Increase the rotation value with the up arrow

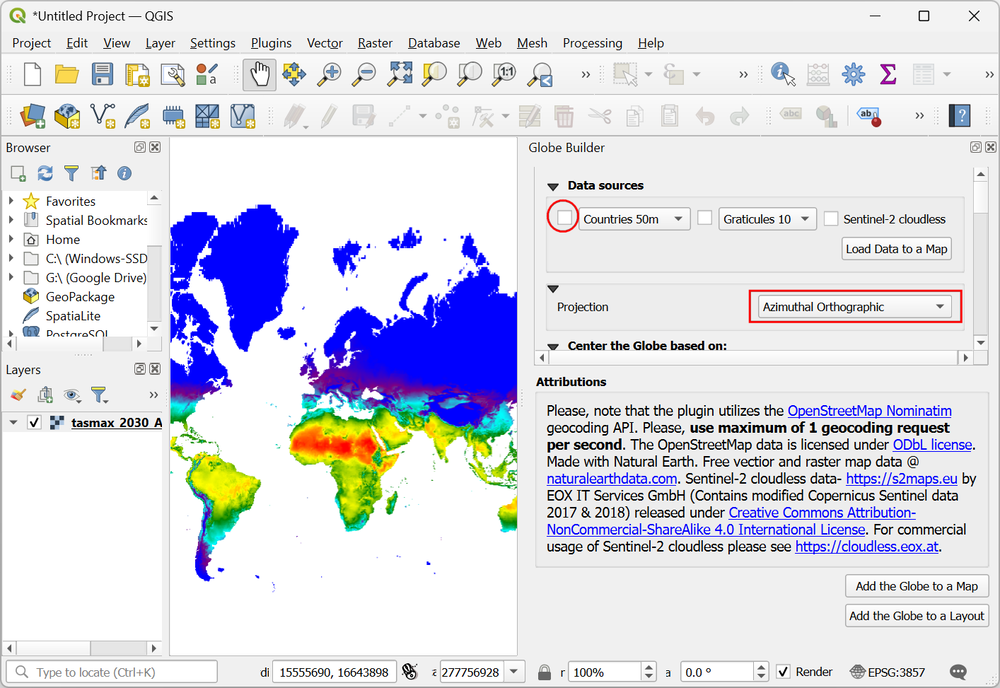(x=761, y=667)
